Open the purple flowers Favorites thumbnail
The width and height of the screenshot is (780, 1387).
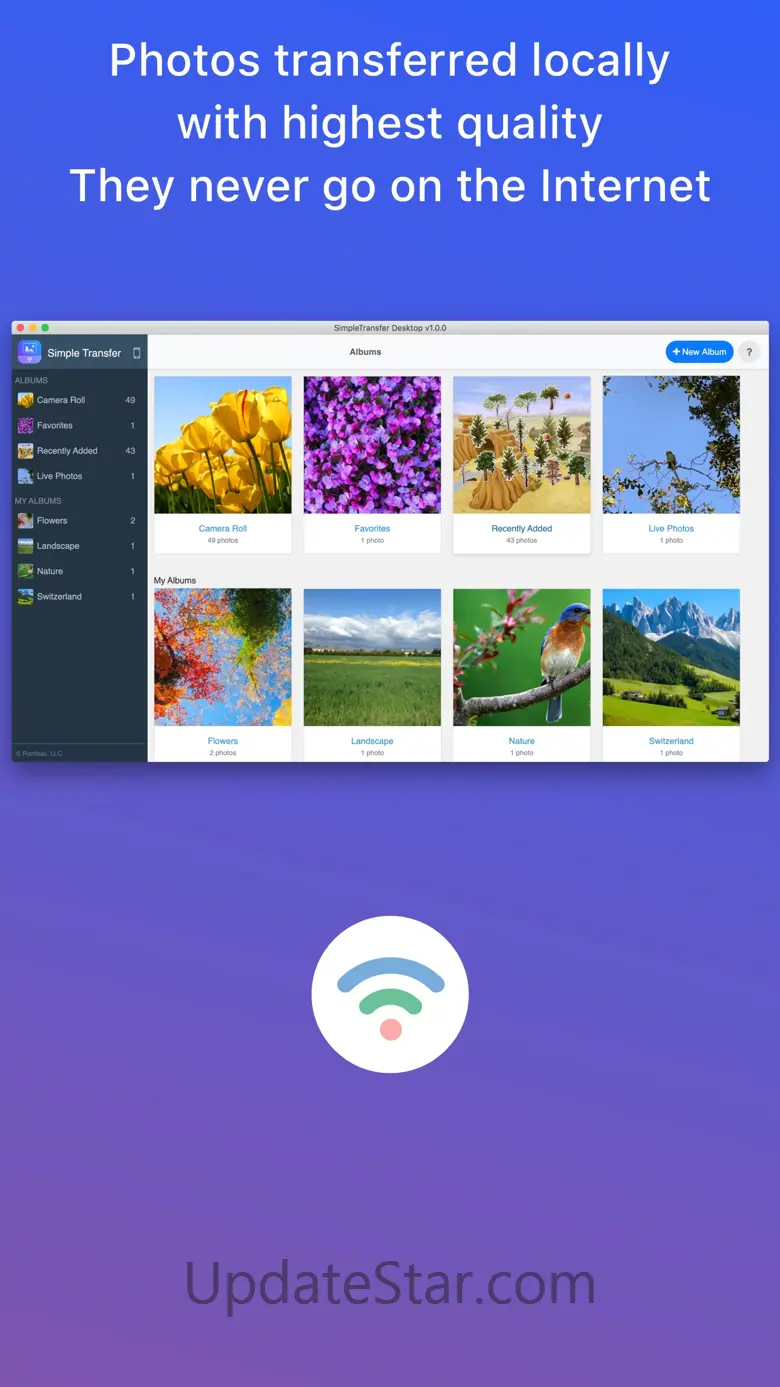[x=372, y=445]
